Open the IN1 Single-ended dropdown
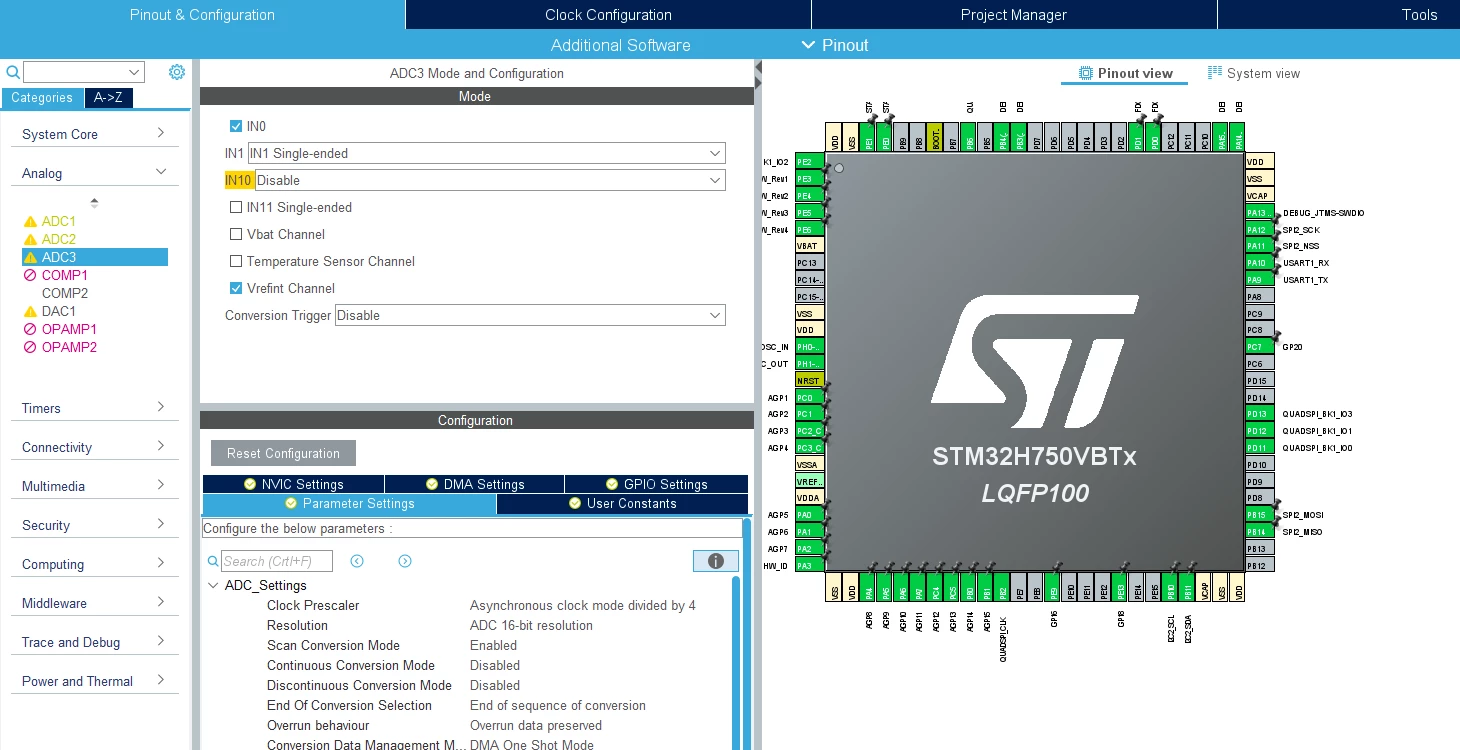1460x750 pixels. coord(486,153)
